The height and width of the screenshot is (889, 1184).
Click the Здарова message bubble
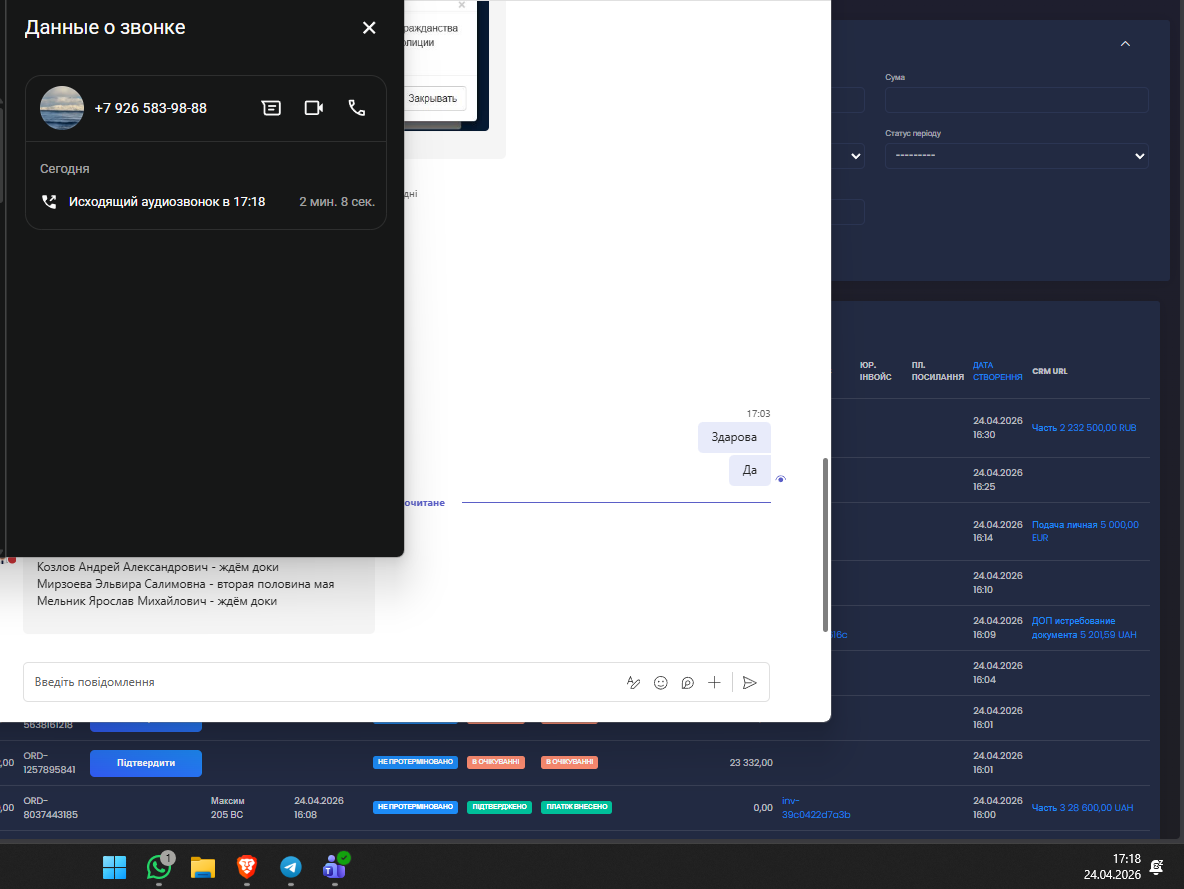pos(734,437)
